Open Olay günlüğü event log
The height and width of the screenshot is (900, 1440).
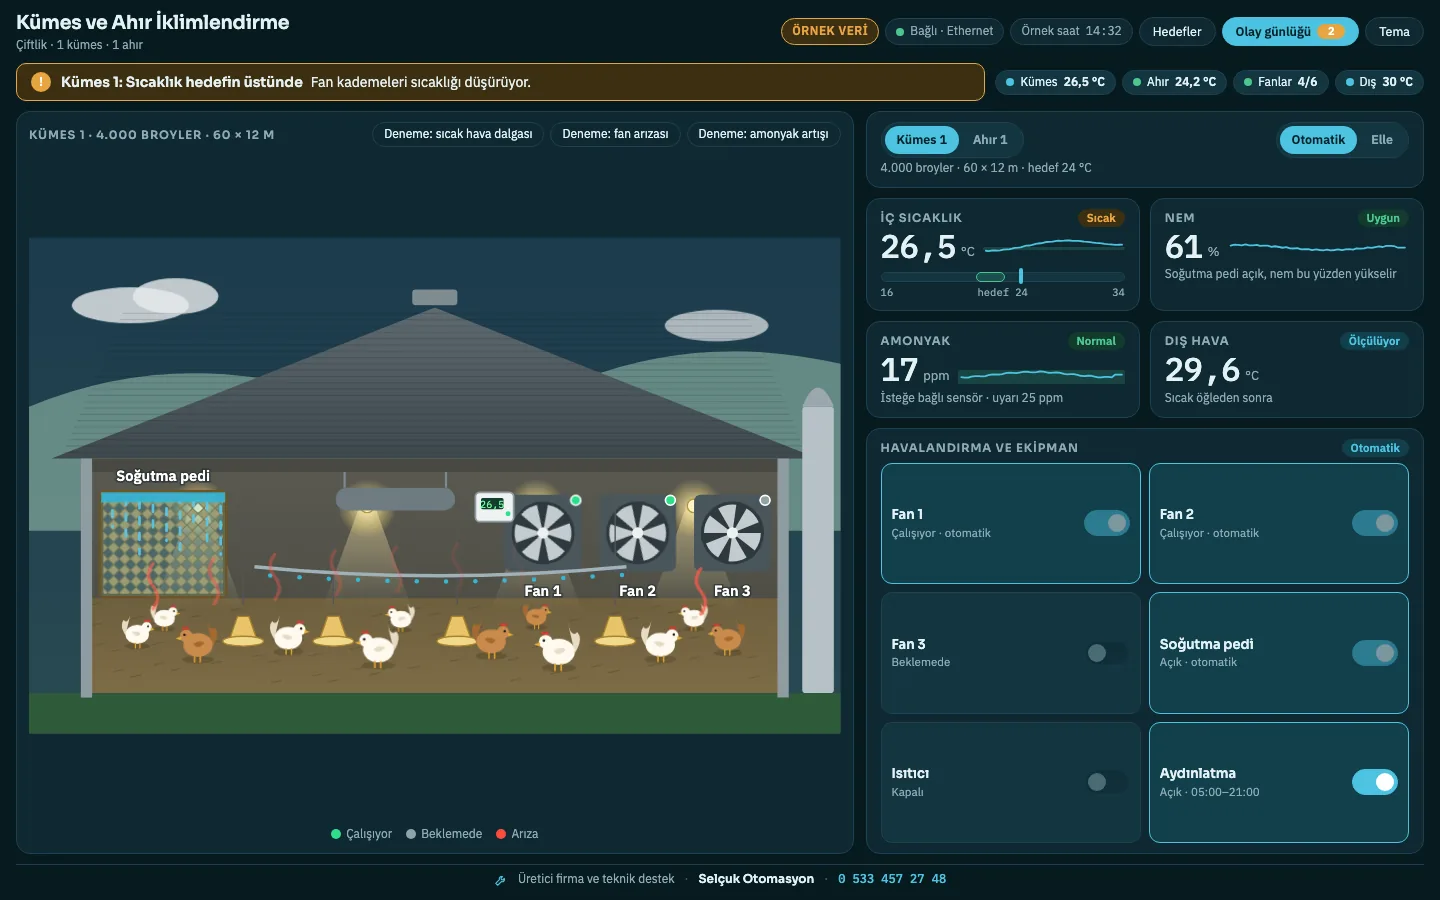coord(1290,32)
